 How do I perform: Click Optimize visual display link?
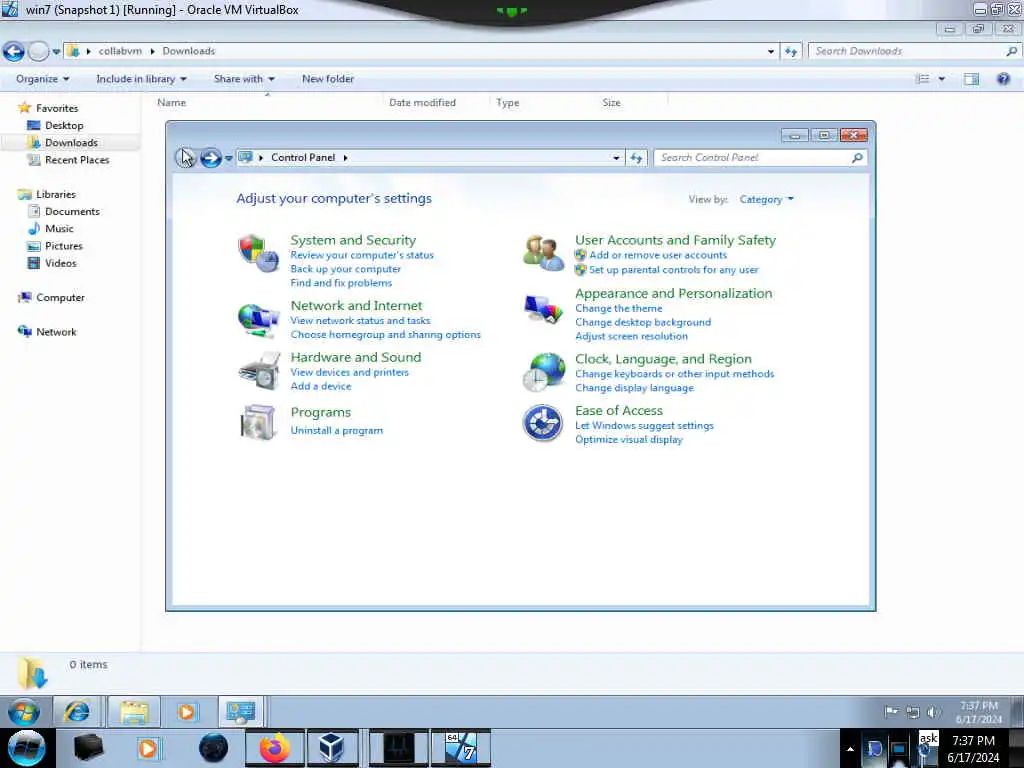tap(628, 440)
